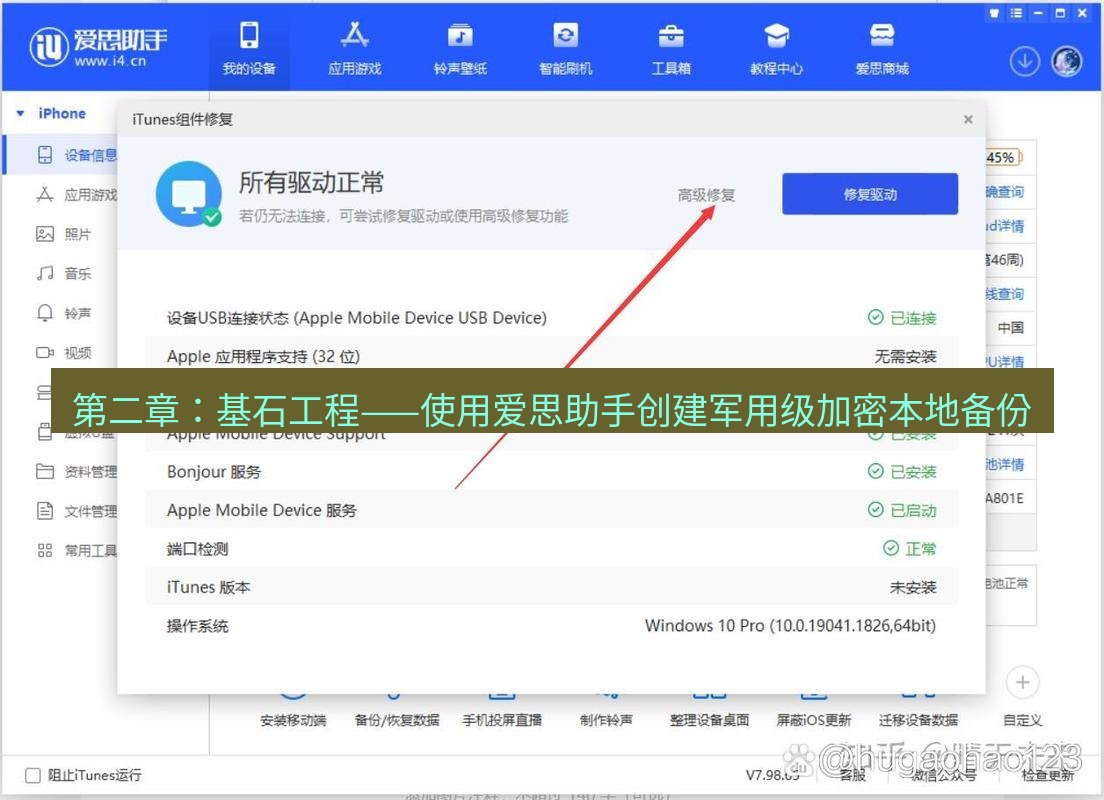Open 手机投屏直播 tool
Viewport: 1104px width, 800px height.
pos(502,720)
